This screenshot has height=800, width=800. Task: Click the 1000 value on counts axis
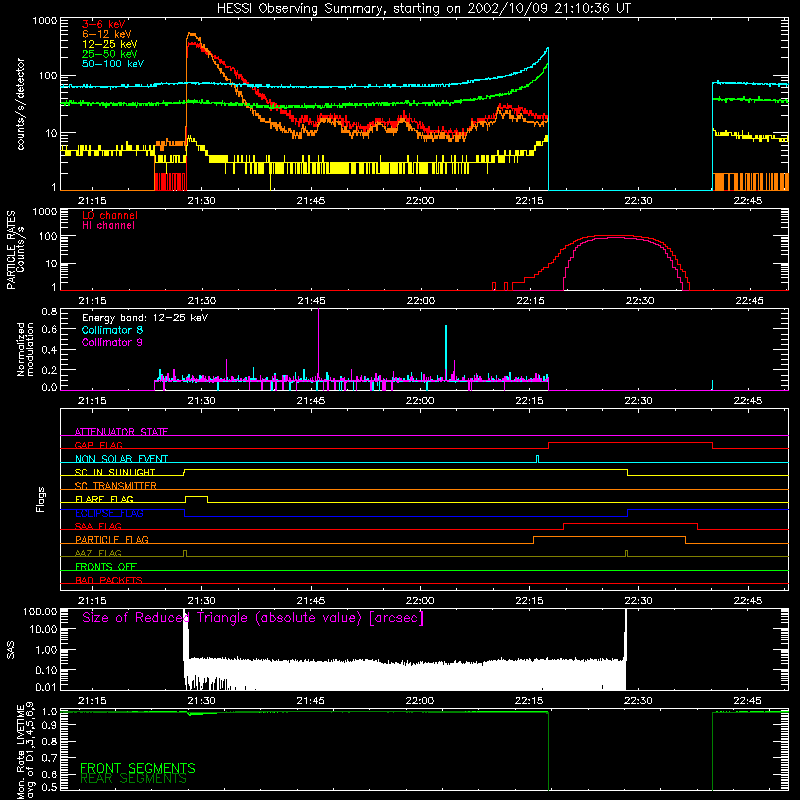point(44,21)
